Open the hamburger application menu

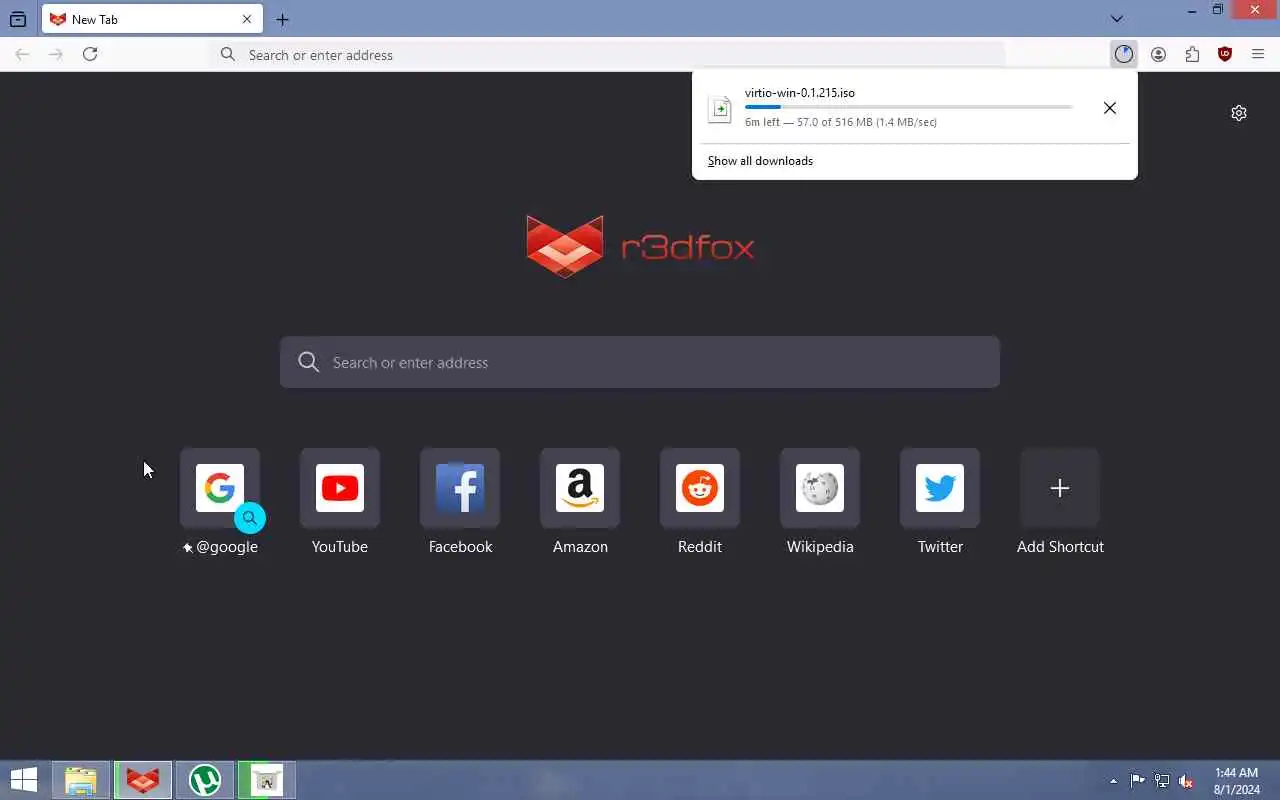[x=1258, y=54]
